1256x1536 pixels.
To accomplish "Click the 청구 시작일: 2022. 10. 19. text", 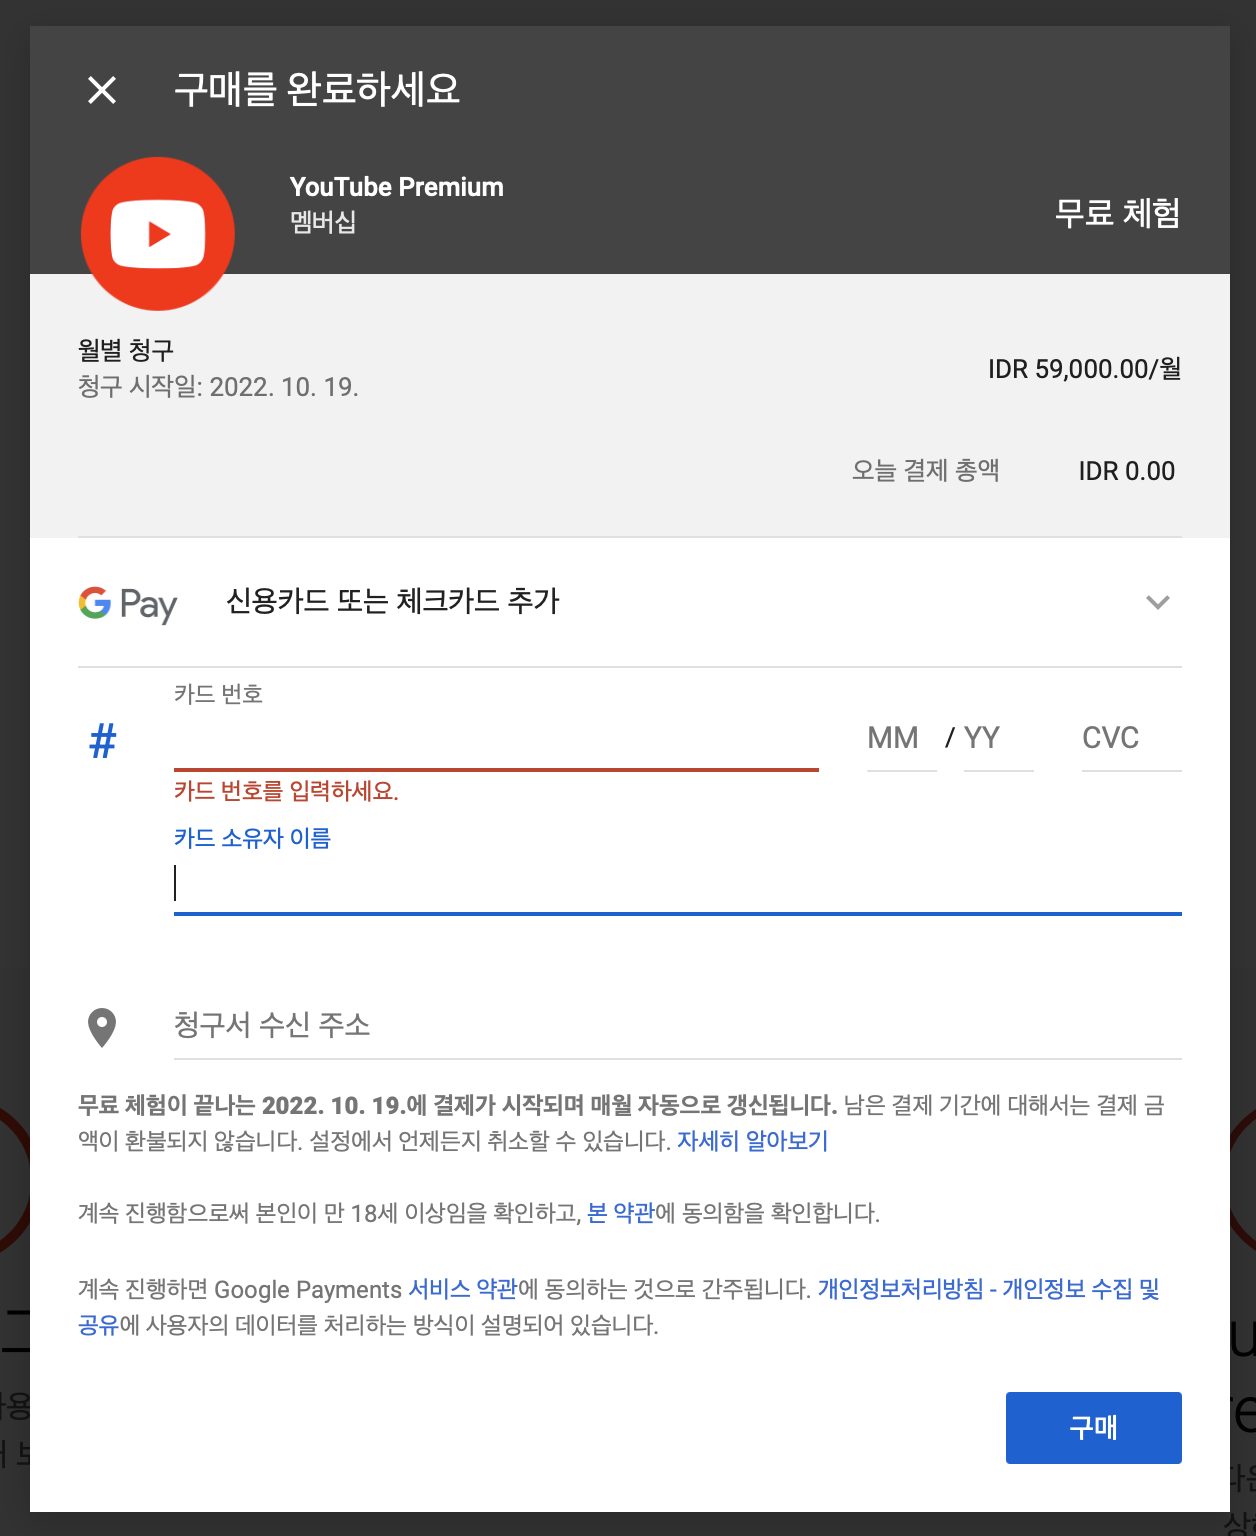I will click(218, 387).
